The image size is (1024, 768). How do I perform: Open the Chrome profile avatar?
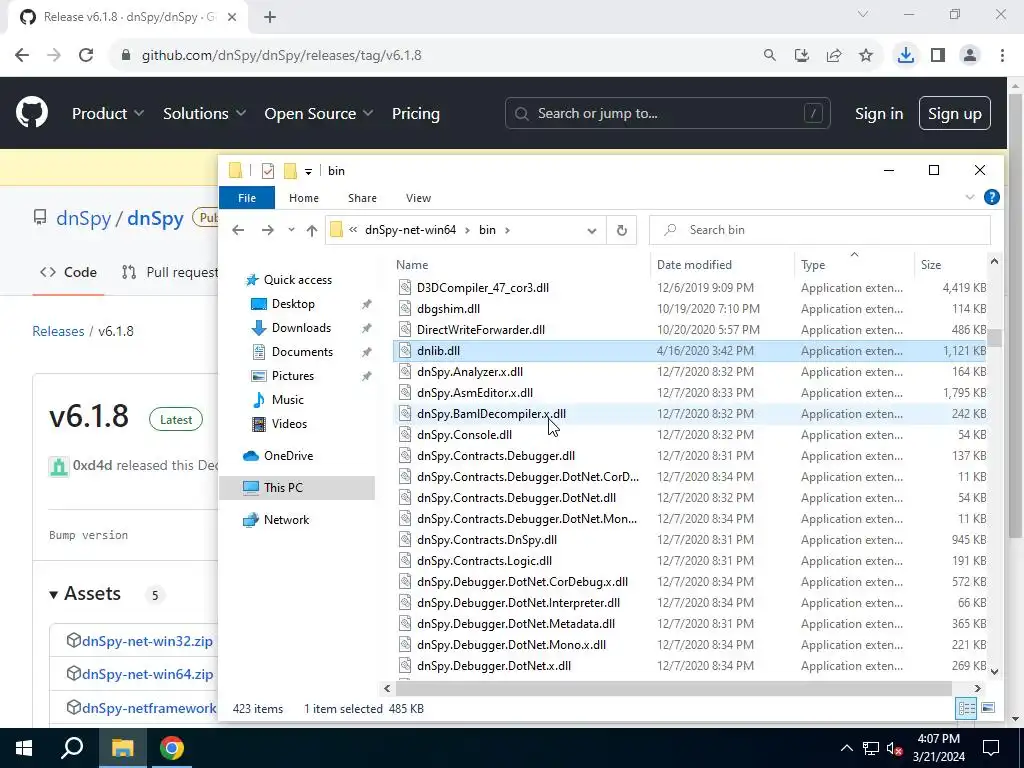point(970,56)
